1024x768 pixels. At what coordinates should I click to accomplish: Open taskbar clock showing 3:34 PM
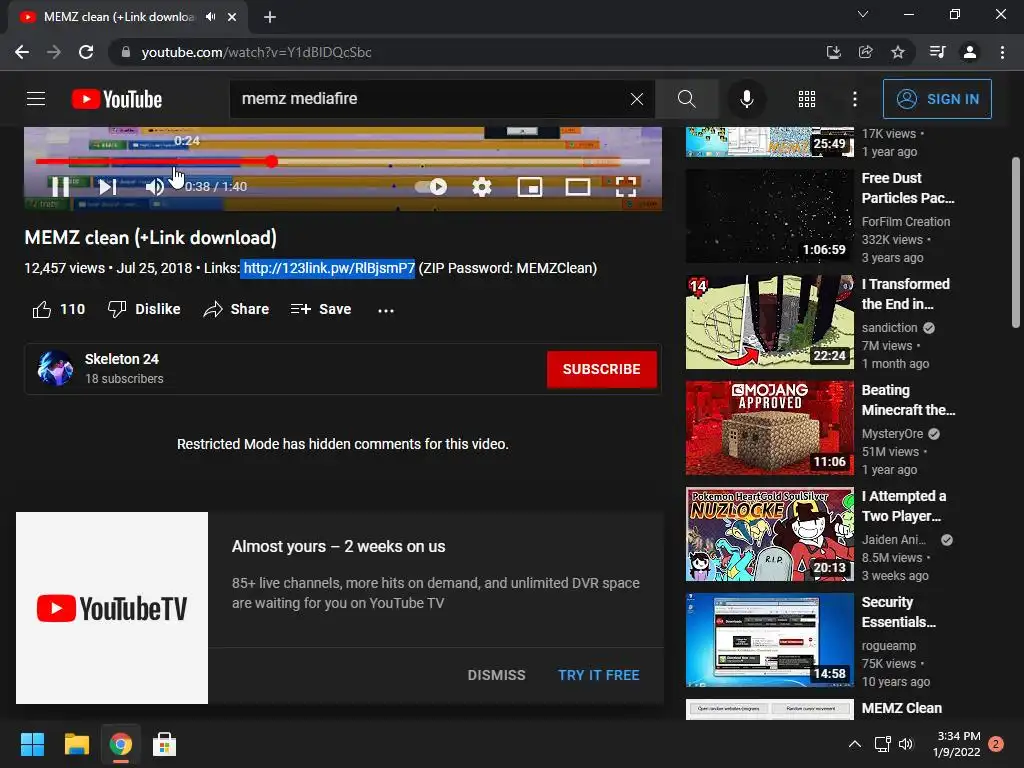pyautogui.click(x=959, y=744)
